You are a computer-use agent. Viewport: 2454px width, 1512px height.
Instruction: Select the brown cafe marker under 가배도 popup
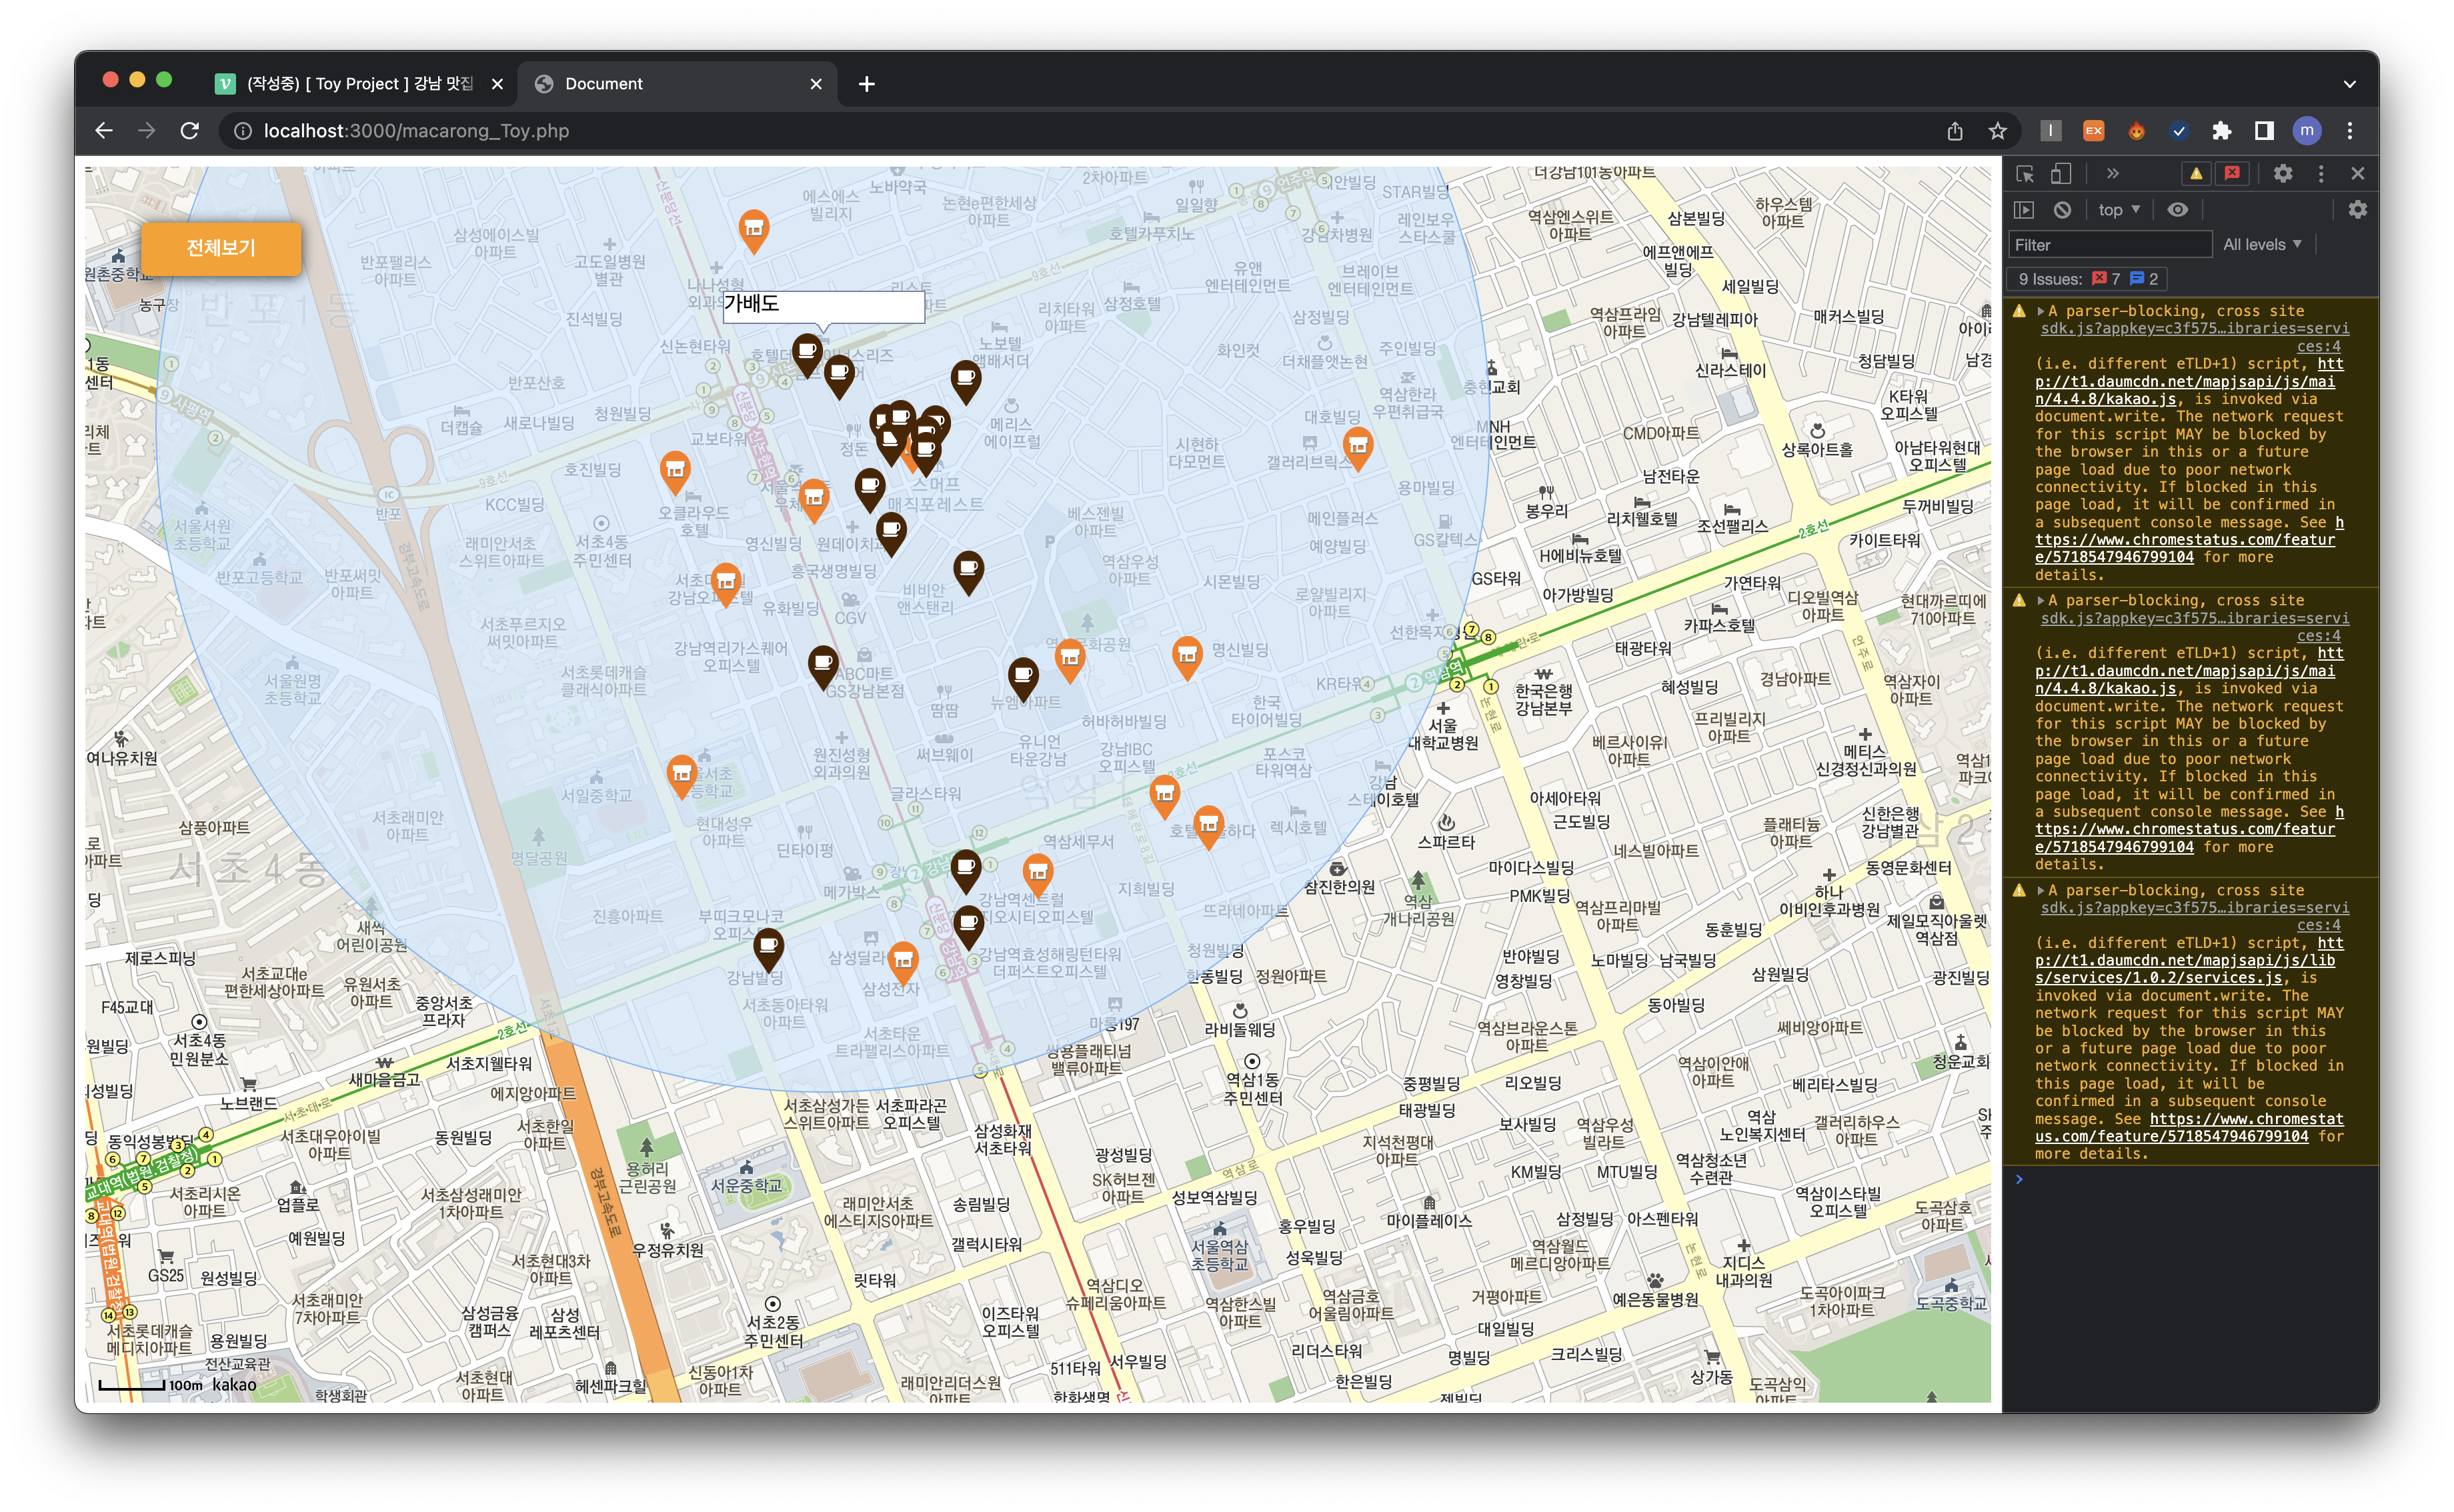[x=807, y=355]
